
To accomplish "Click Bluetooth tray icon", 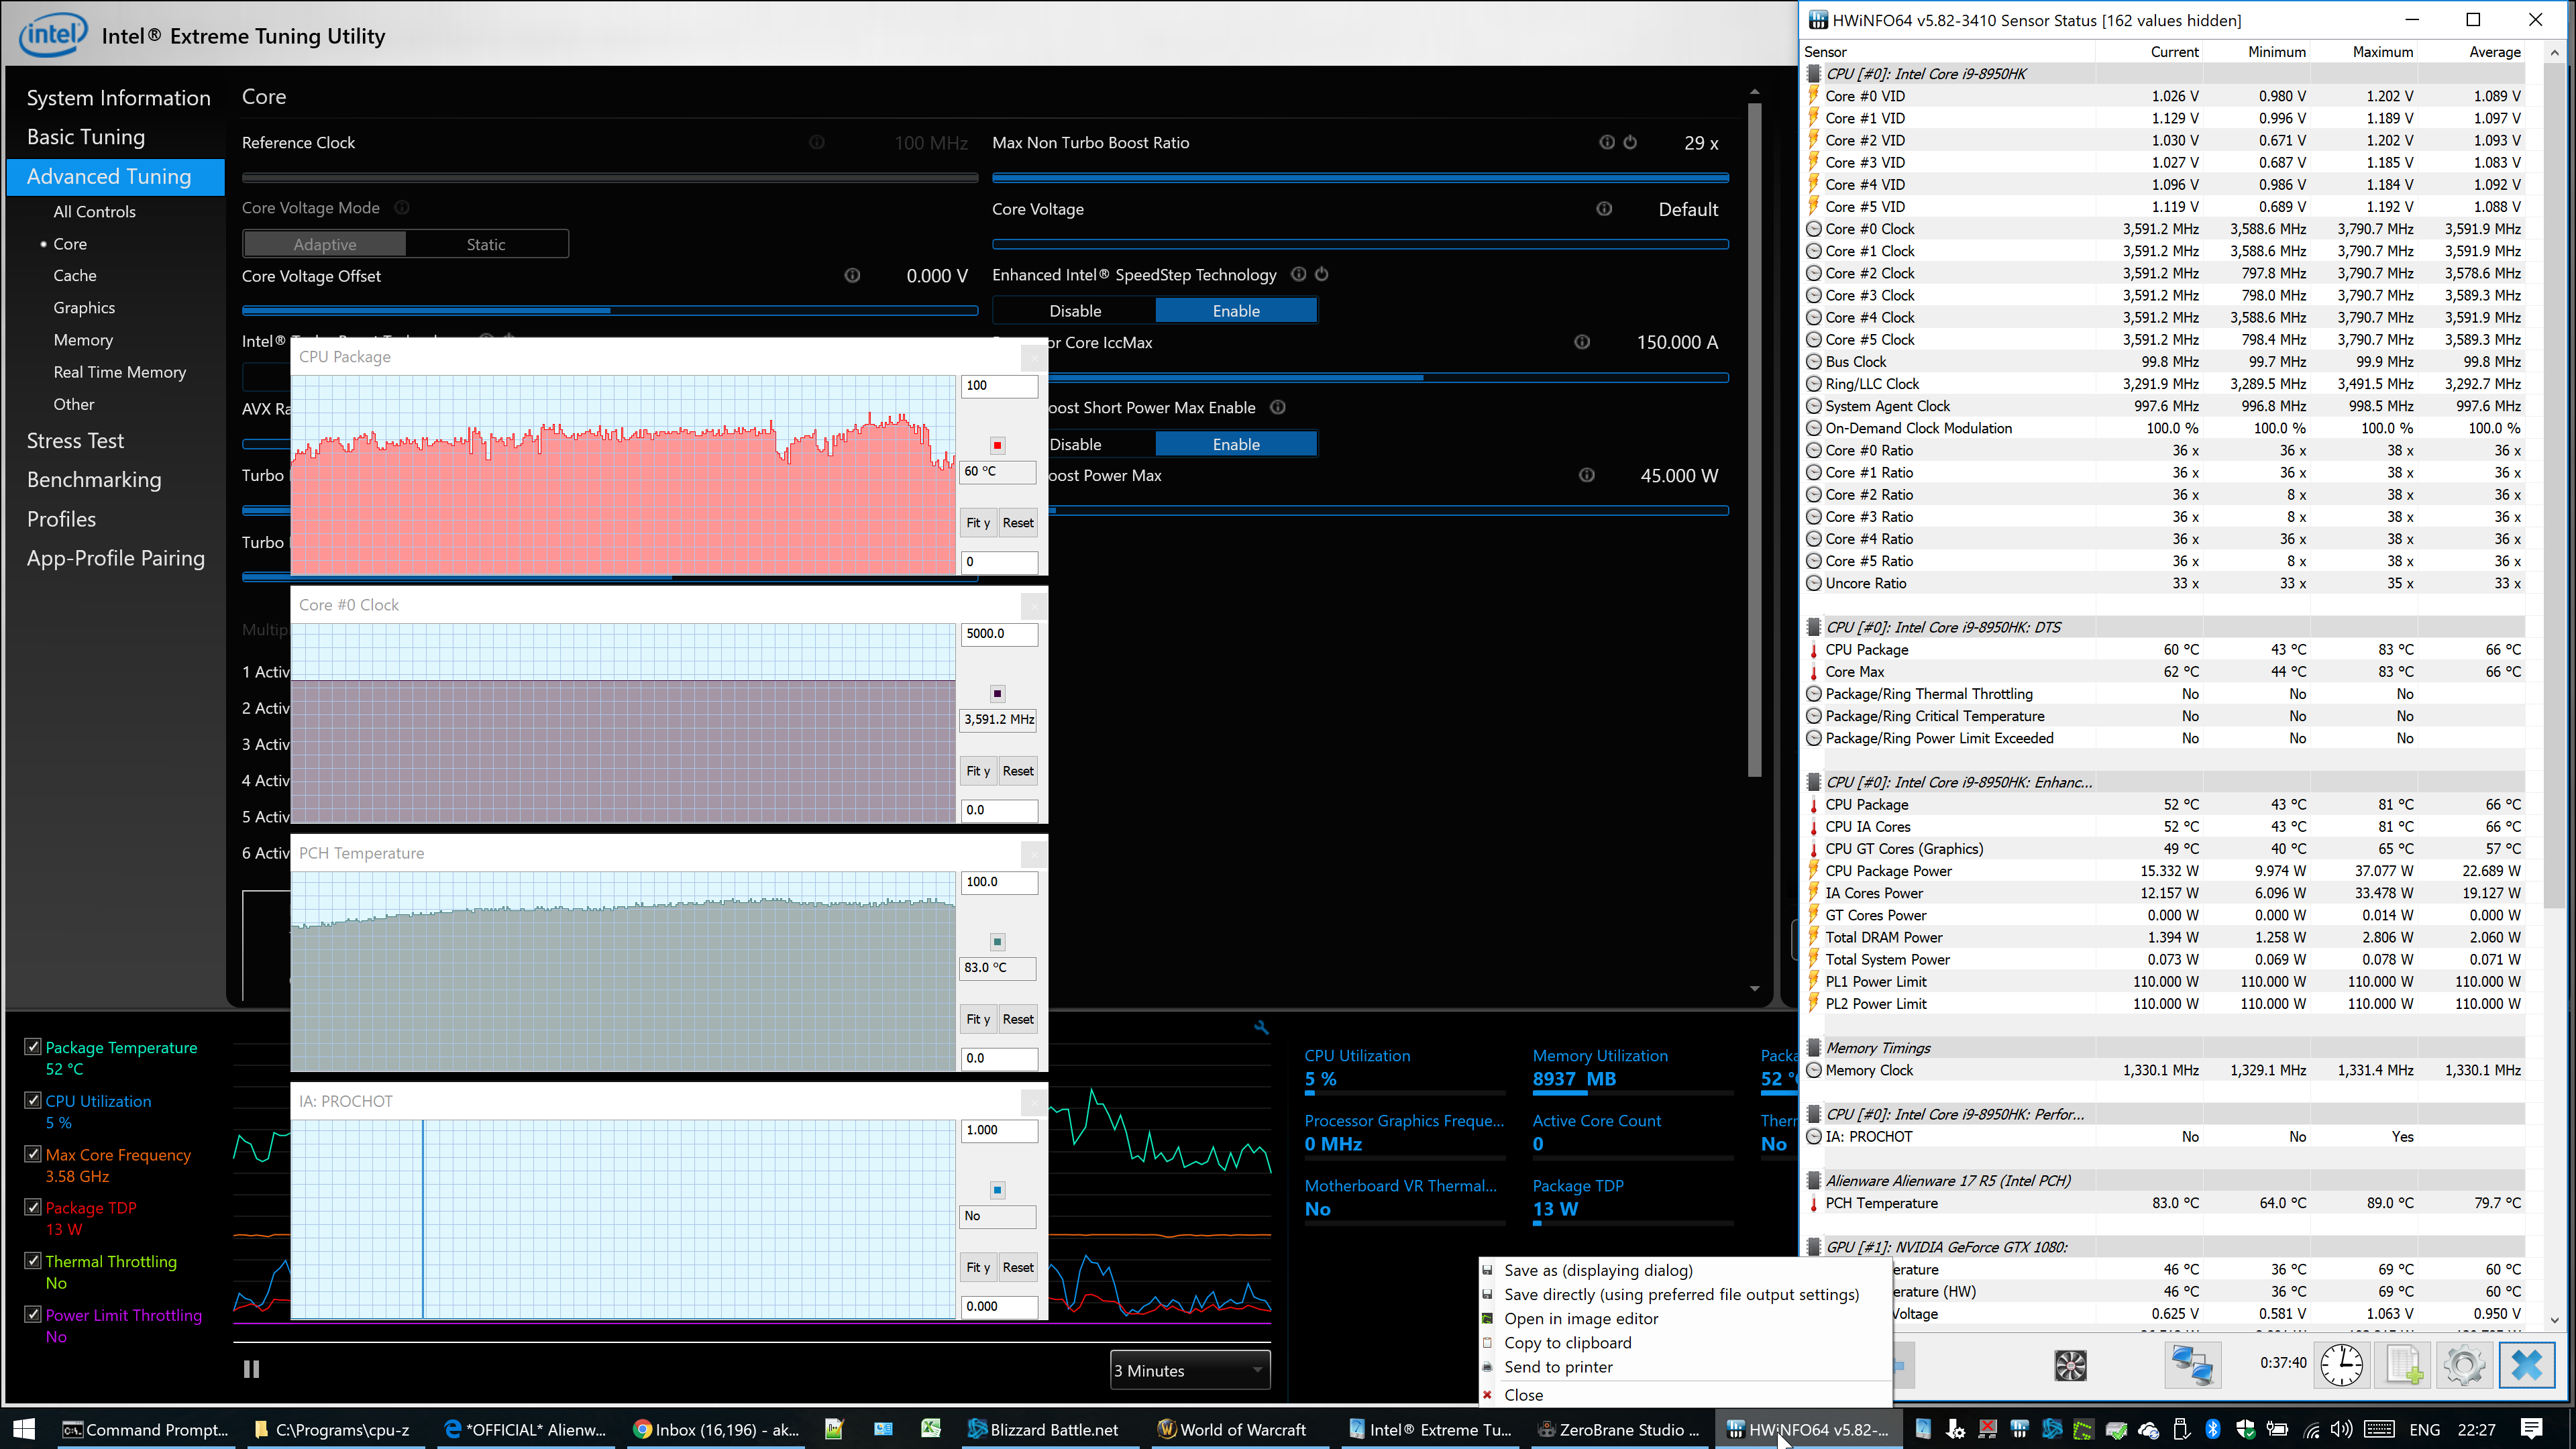I will 2213,1429.
